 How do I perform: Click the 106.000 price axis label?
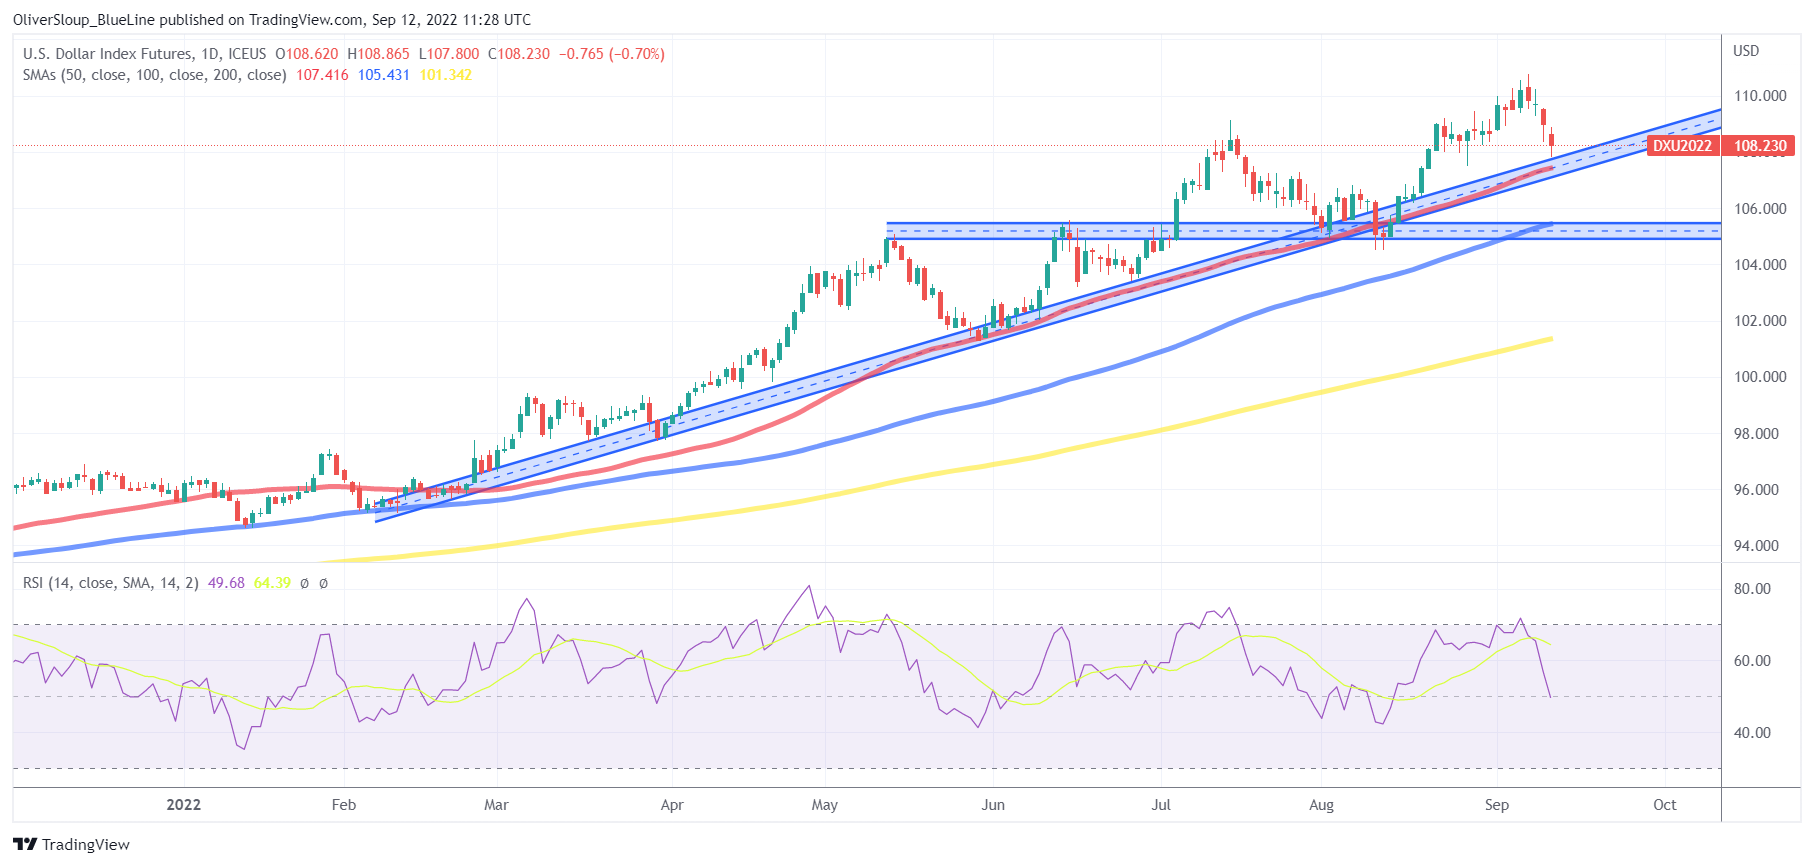click(x=1760, y=209)
